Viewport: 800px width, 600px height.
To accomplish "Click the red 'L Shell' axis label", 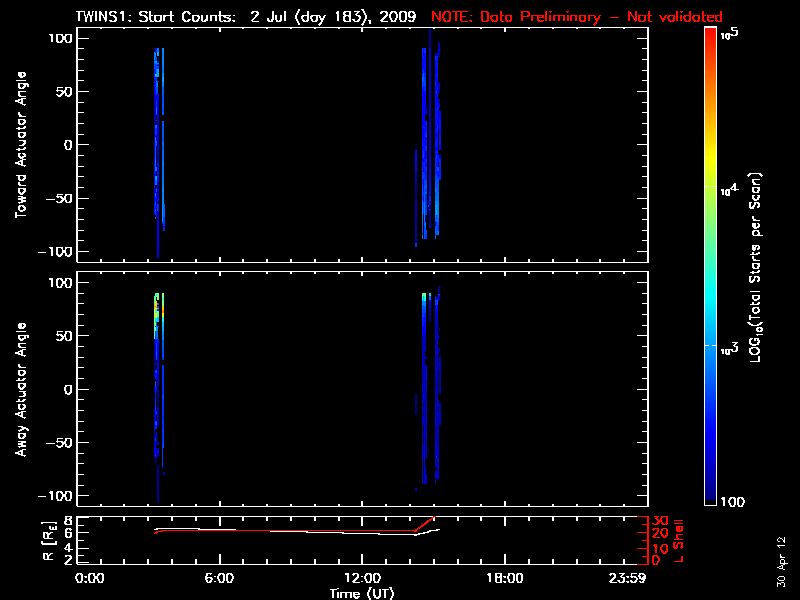I will coord(680,538).
